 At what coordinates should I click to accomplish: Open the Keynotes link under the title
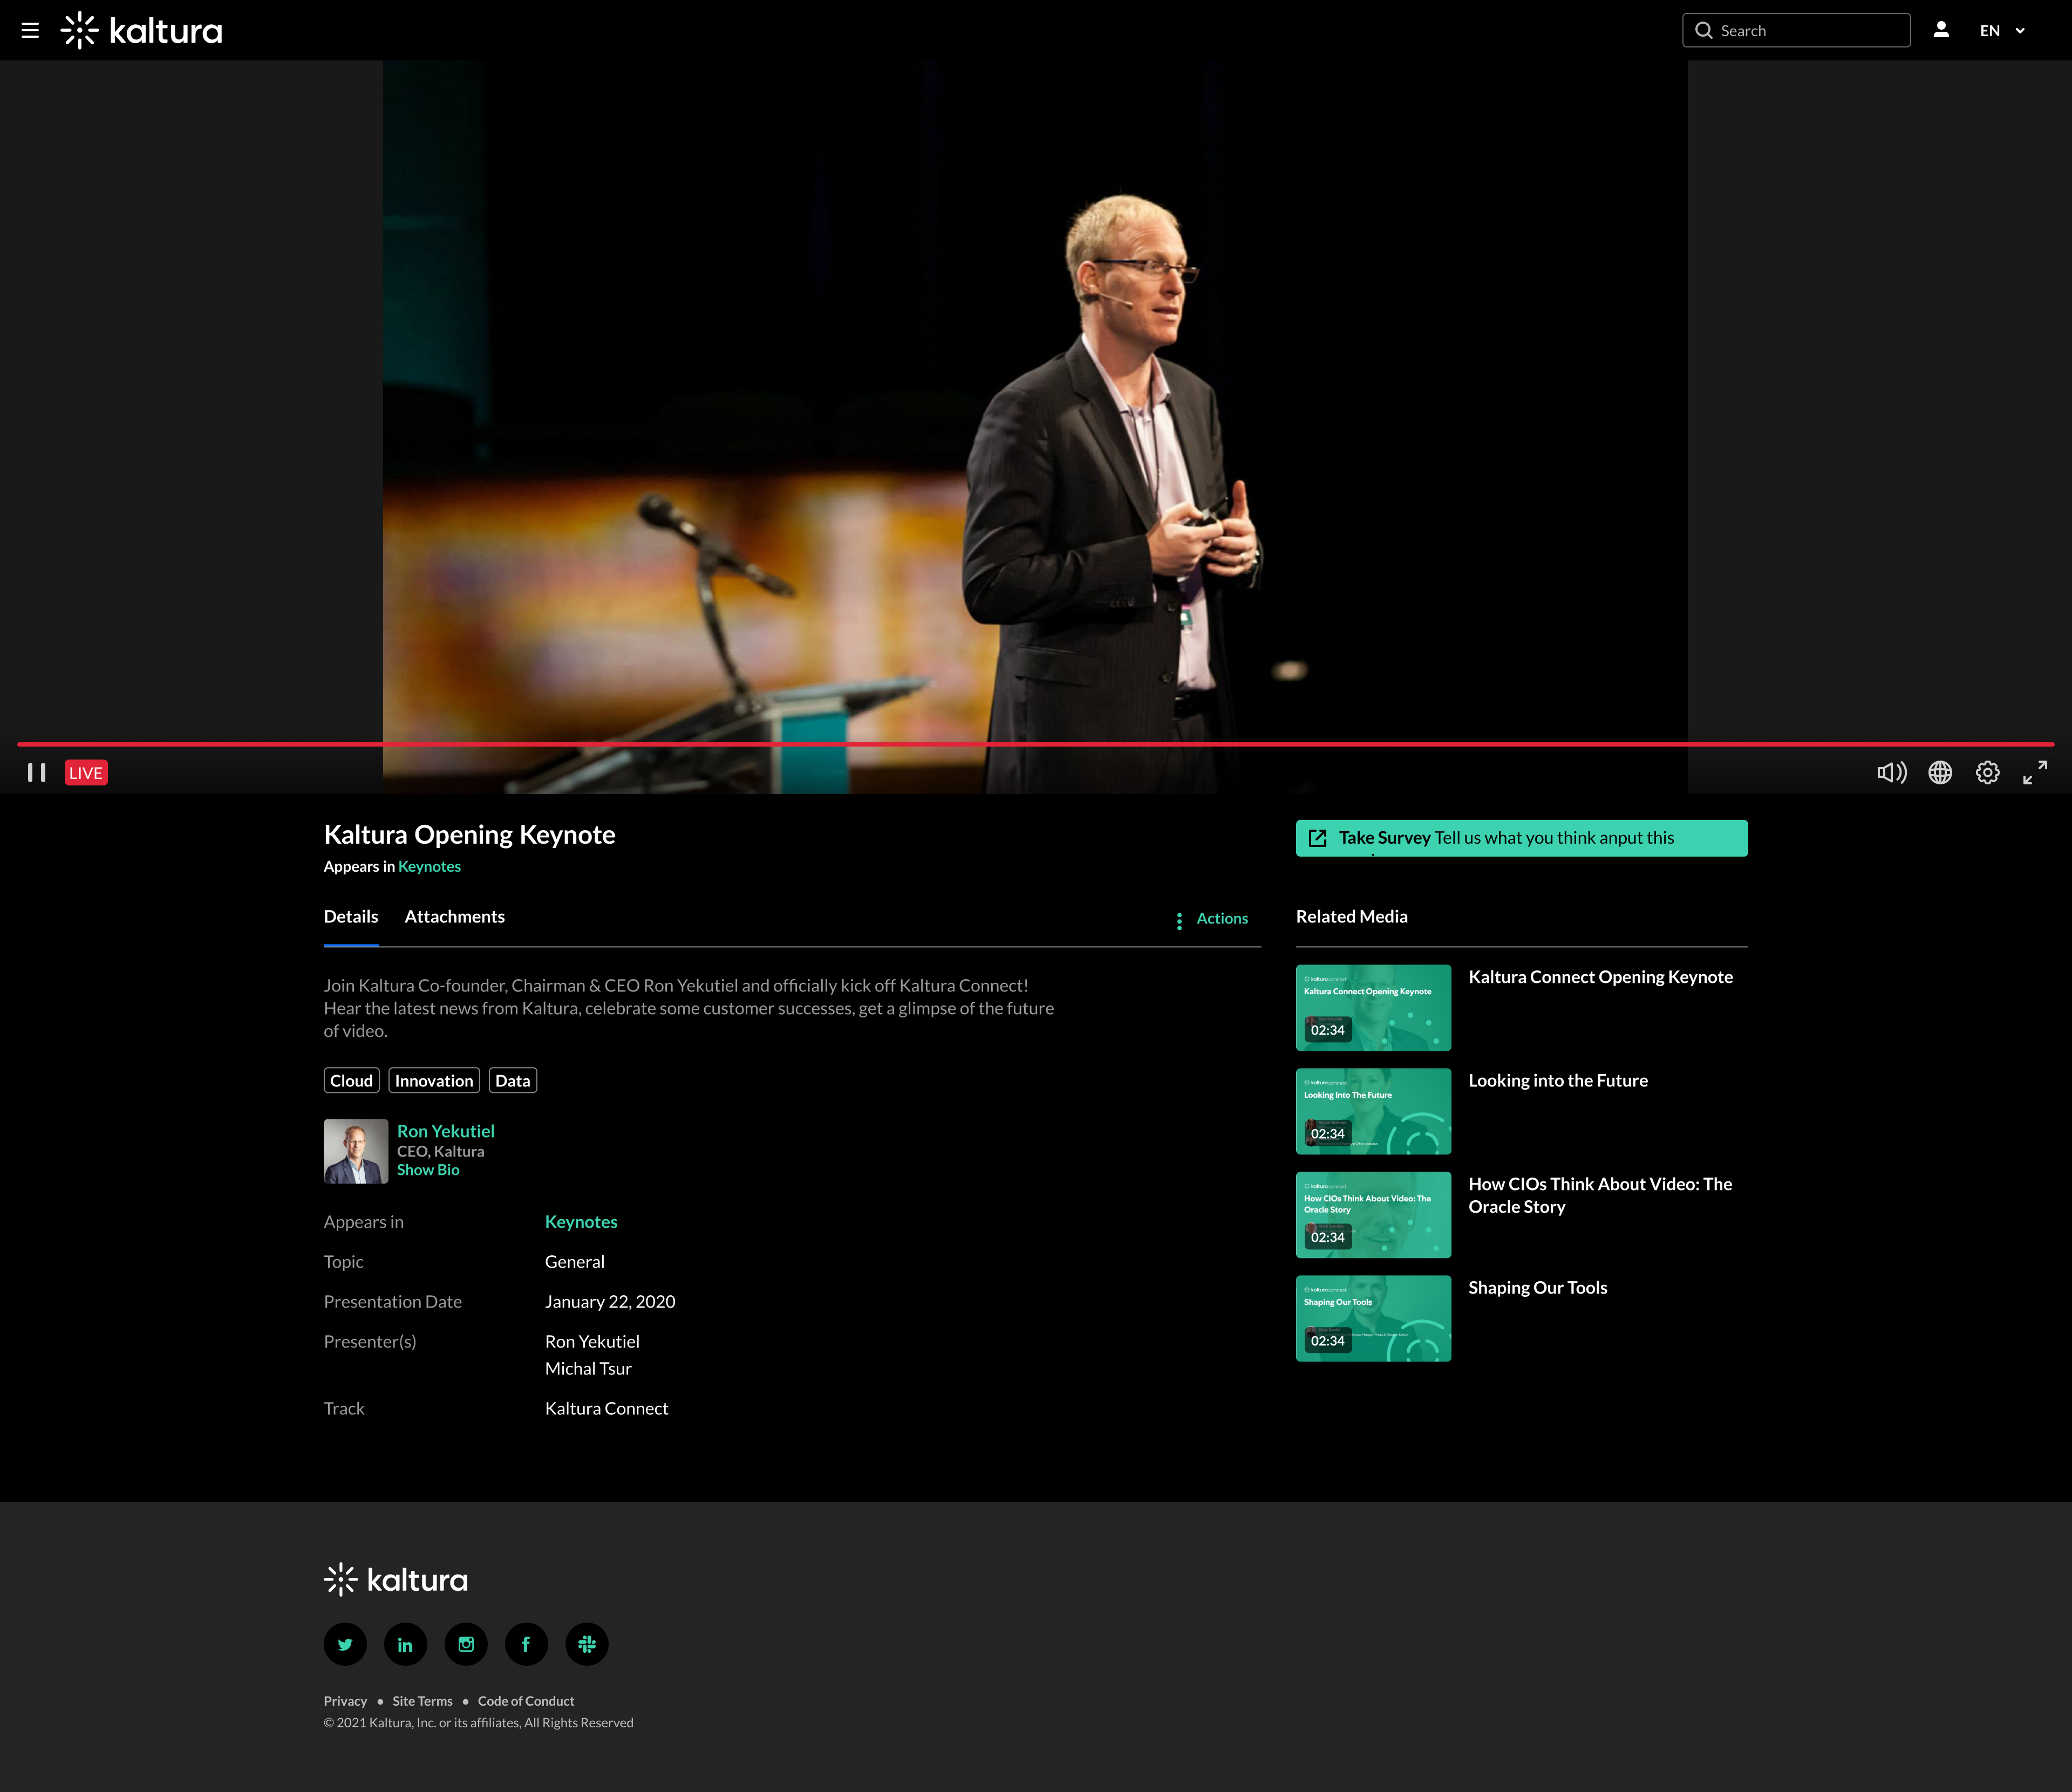(429, 867)
